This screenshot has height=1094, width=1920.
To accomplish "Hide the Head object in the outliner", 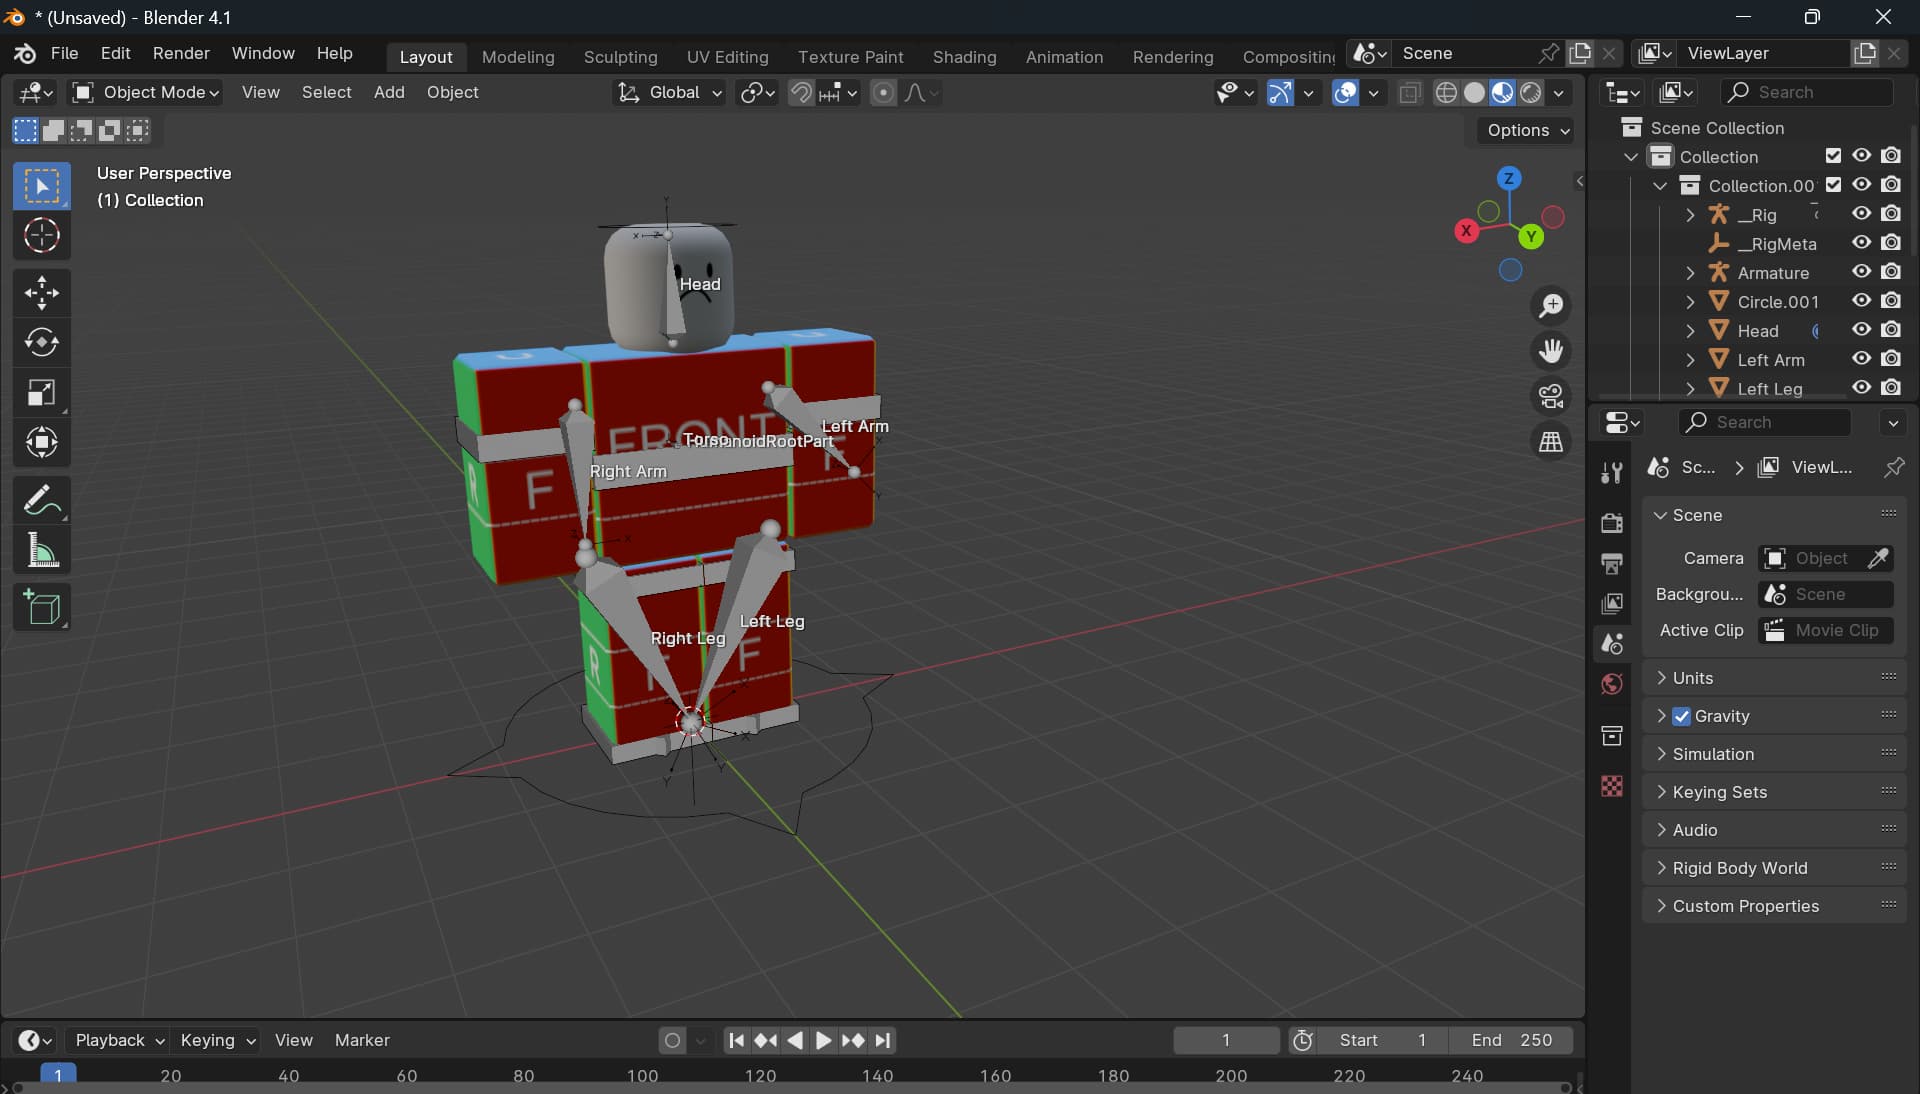I will (x=1861, y=330).
